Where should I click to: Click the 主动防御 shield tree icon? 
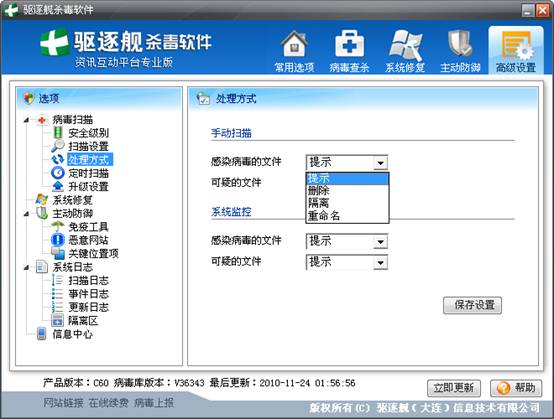pos(42,213)
